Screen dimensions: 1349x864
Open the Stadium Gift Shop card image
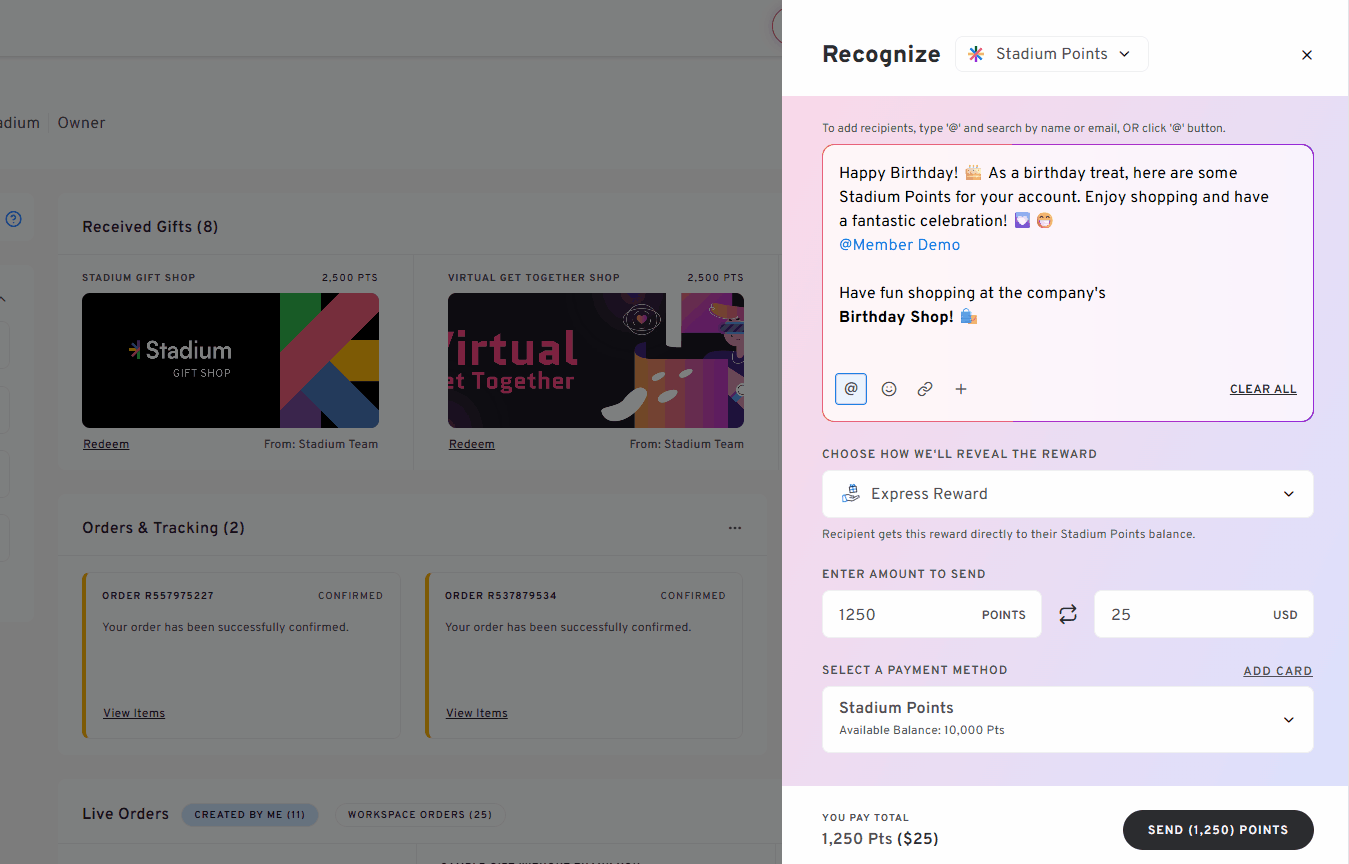(x=230, y=360)
